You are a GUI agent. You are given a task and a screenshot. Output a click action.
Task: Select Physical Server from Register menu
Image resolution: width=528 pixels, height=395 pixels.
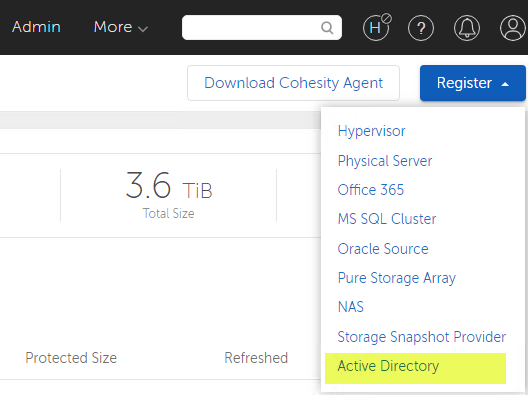point(385,161)
